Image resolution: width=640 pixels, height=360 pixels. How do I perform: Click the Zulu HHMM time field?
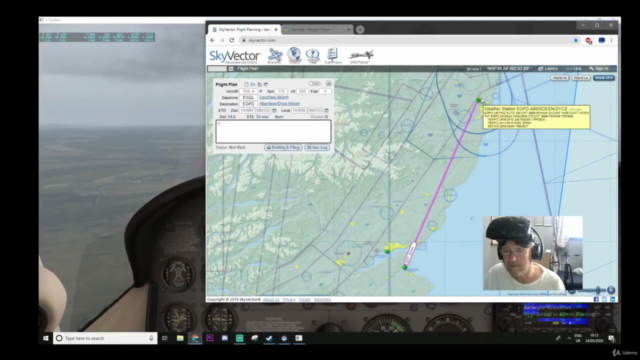pos(247,110)
